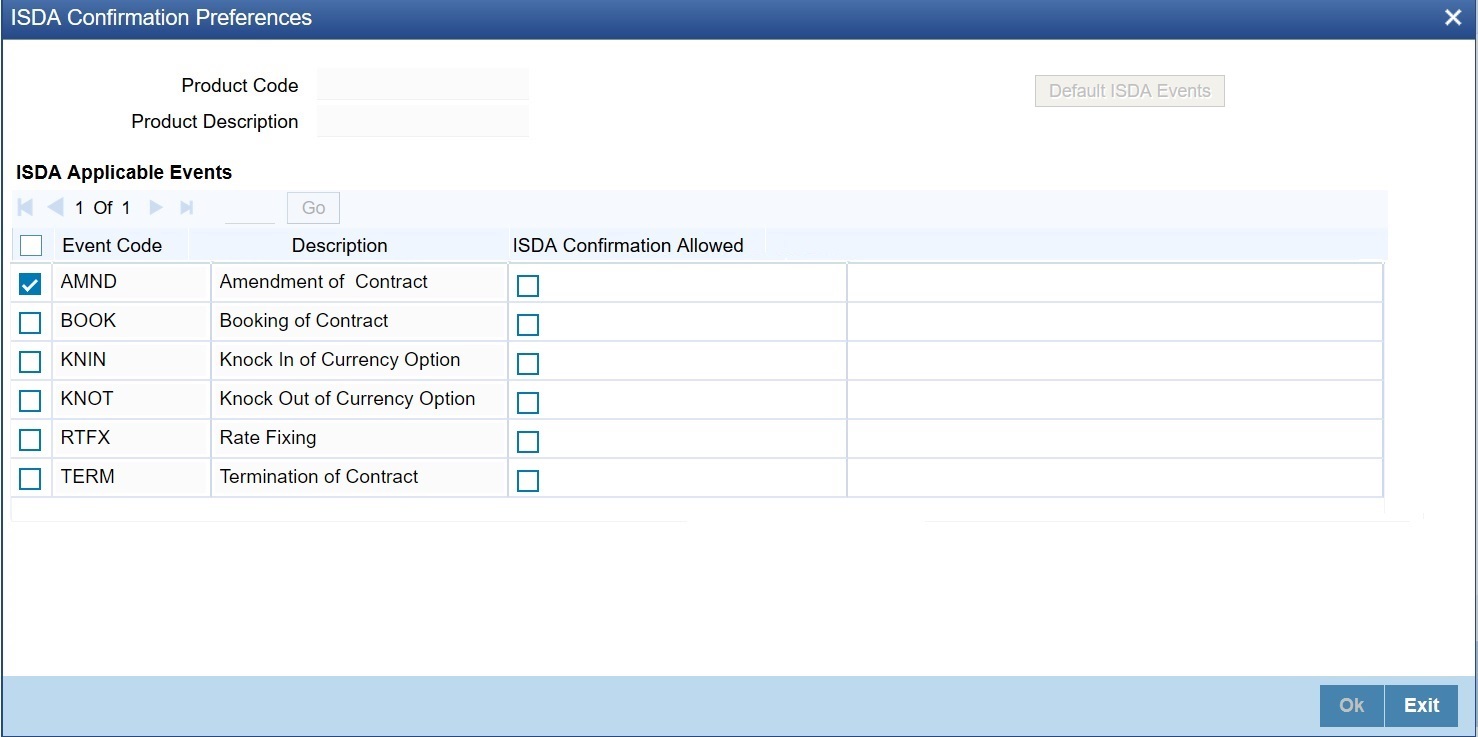Click the Go button

point(314,208)
